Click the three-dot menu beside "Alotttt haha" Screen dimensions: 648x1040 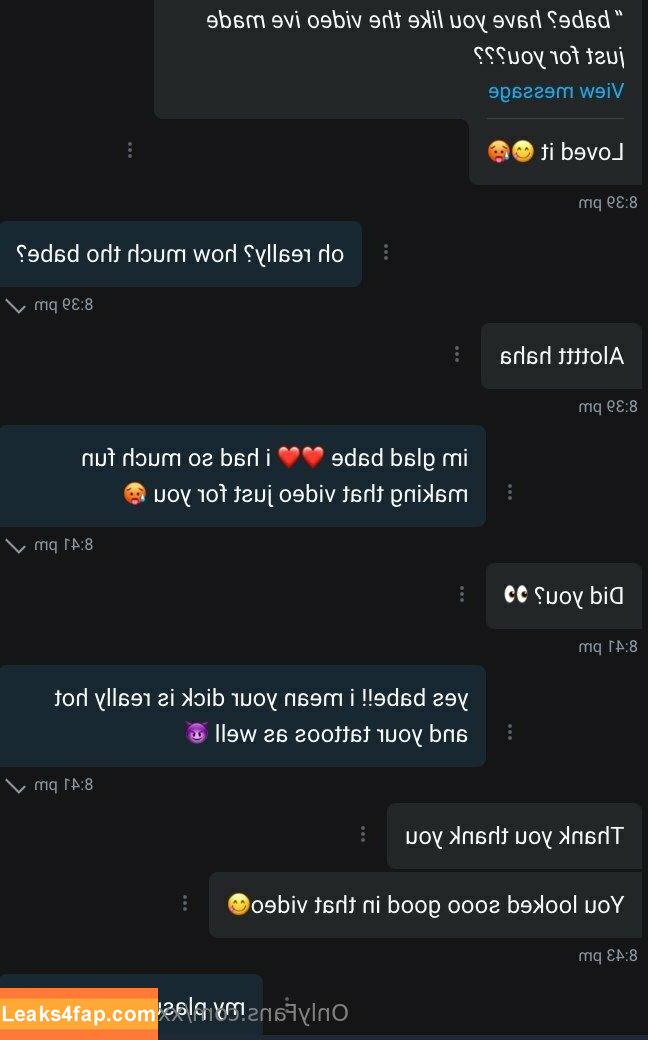[457, 355]
